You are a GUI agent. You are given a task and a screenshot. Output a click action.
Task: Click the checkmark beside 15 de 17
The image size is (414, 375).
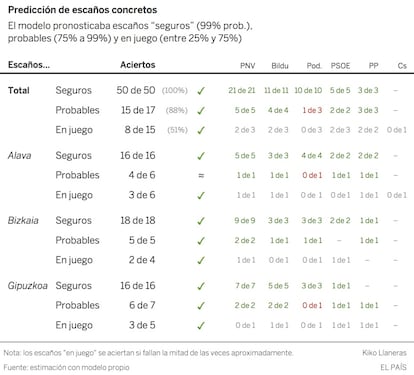(201, 111)
